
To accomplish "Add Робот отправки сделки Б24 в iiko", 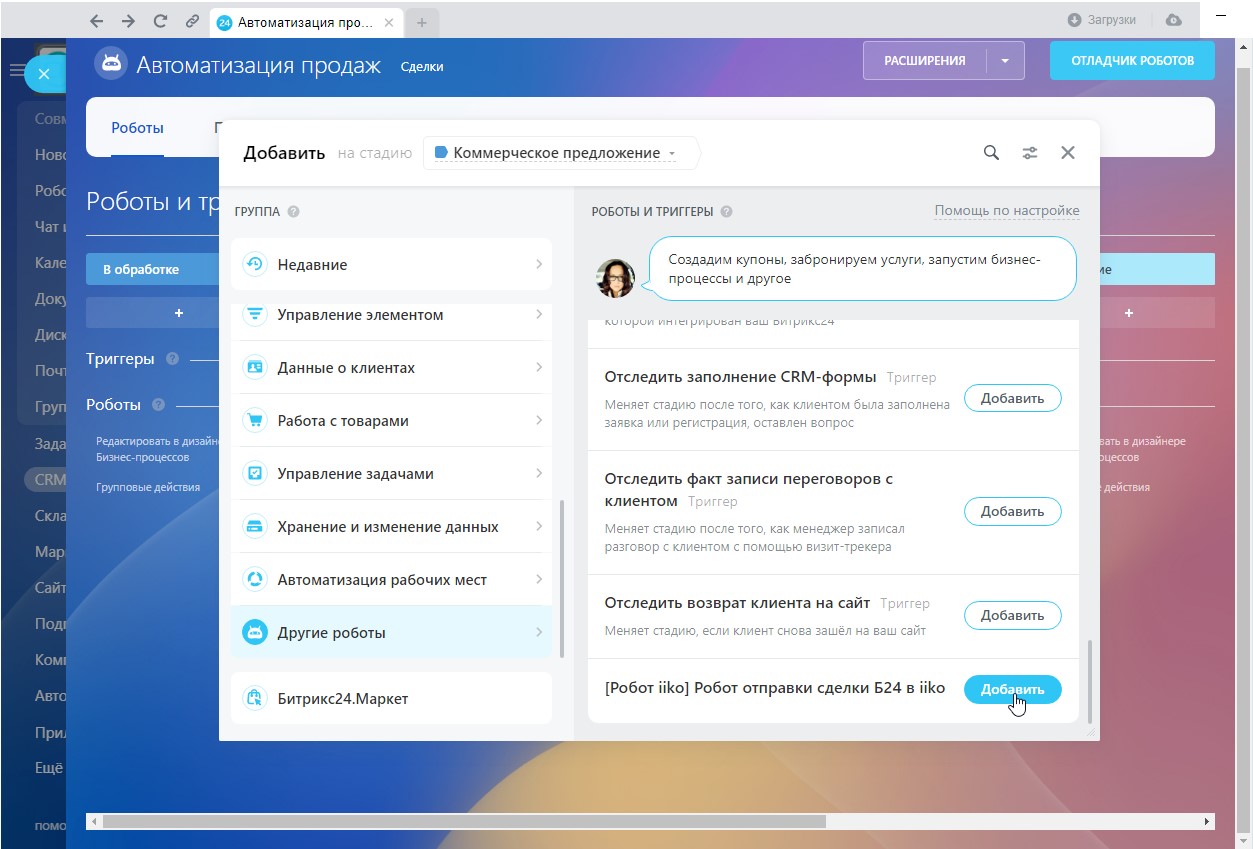I will (x=1012, y=689).
